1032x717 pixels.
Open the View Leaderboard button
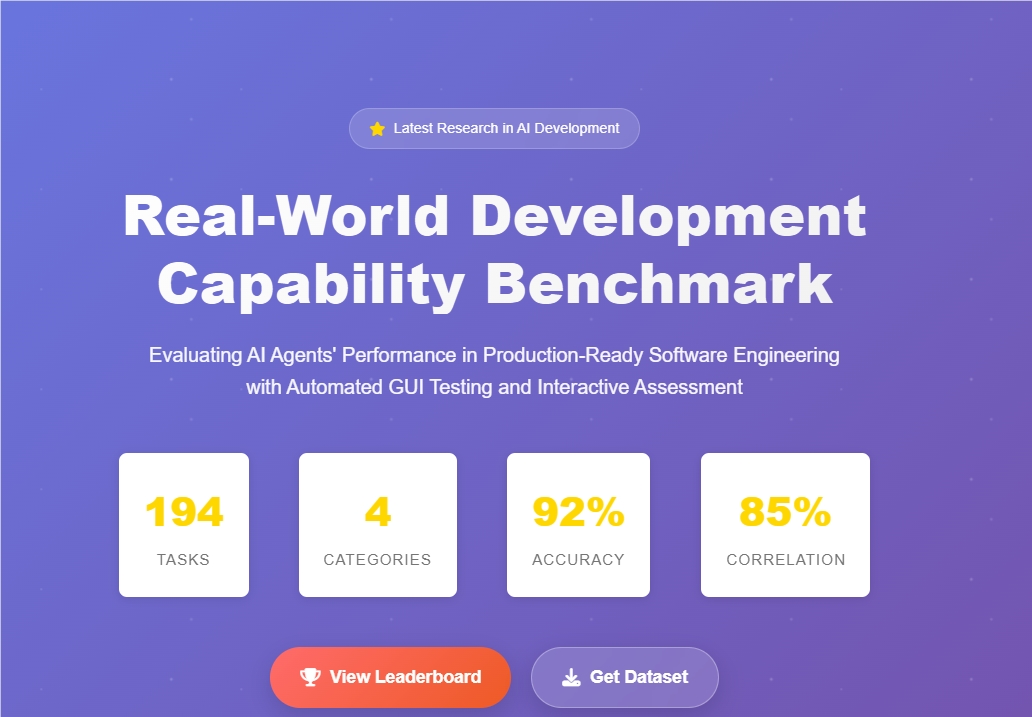click(x=390, y=677)
